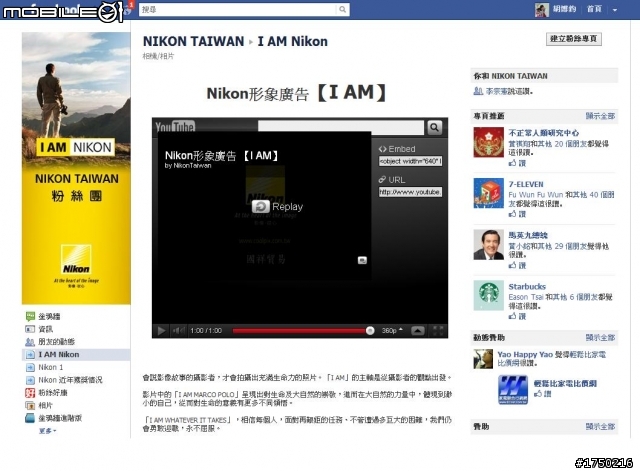Open the recommended page with red emblem
The width and height of the screenshot is (640, 471).
point(489,142)
